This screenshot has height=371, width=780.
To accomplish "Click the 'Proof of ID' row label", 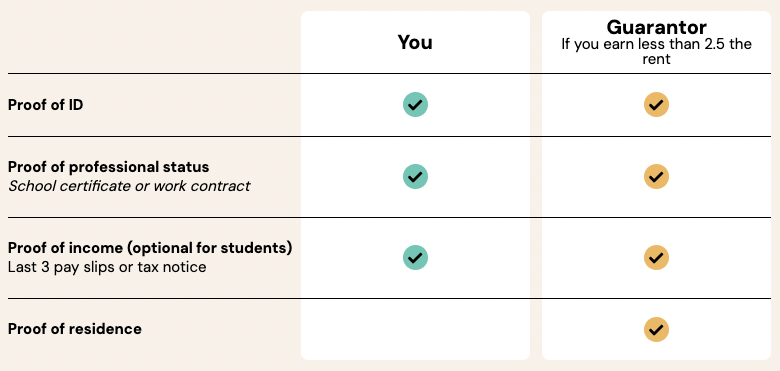I will (45, 105).
